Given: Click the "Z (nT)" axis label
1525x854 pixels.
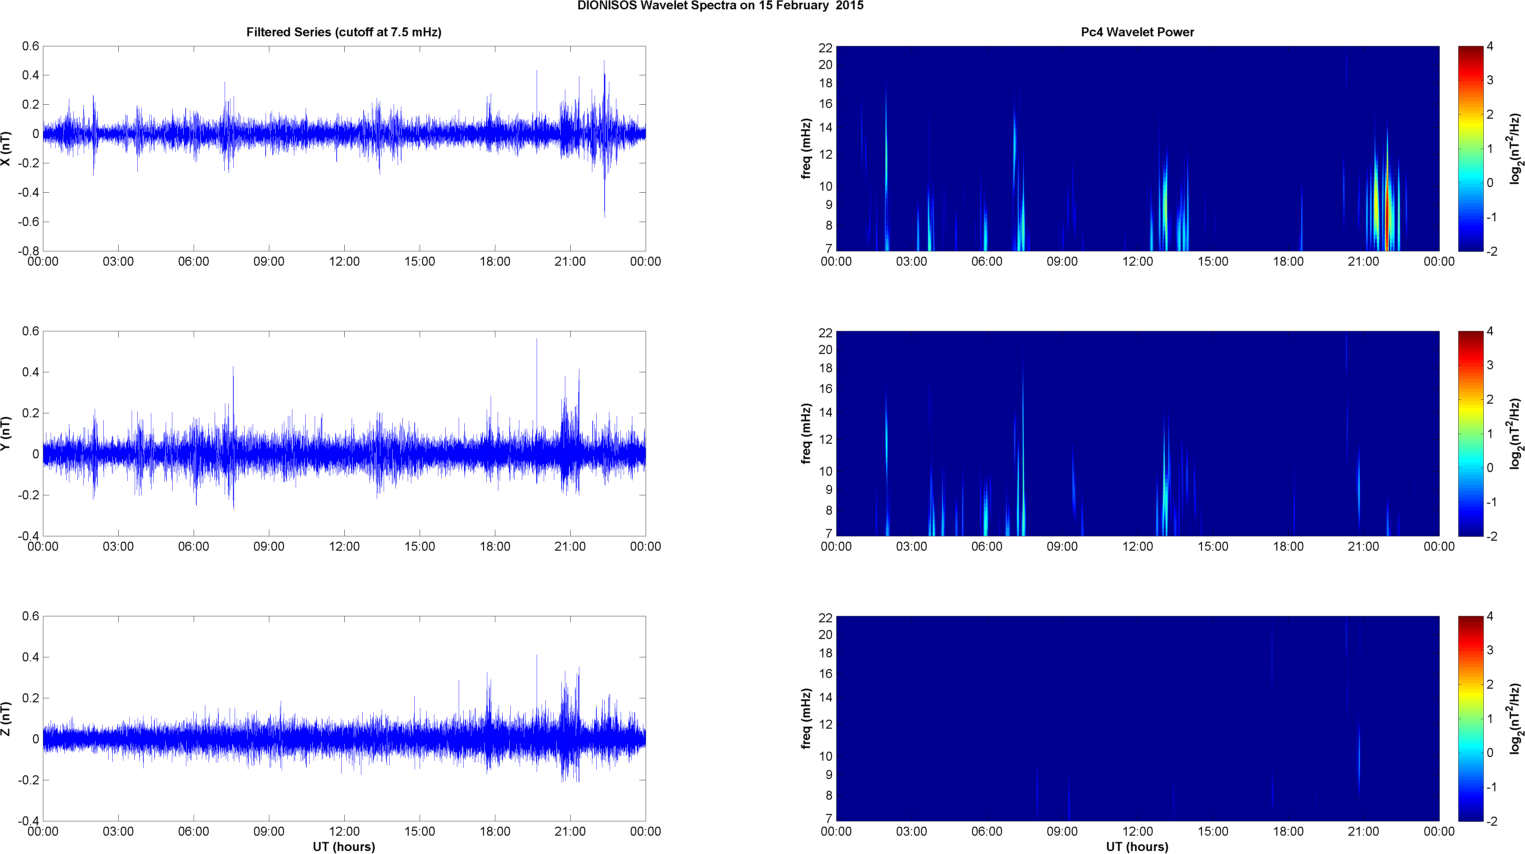Looking at the screenshot, I should [x=7, y=718].
